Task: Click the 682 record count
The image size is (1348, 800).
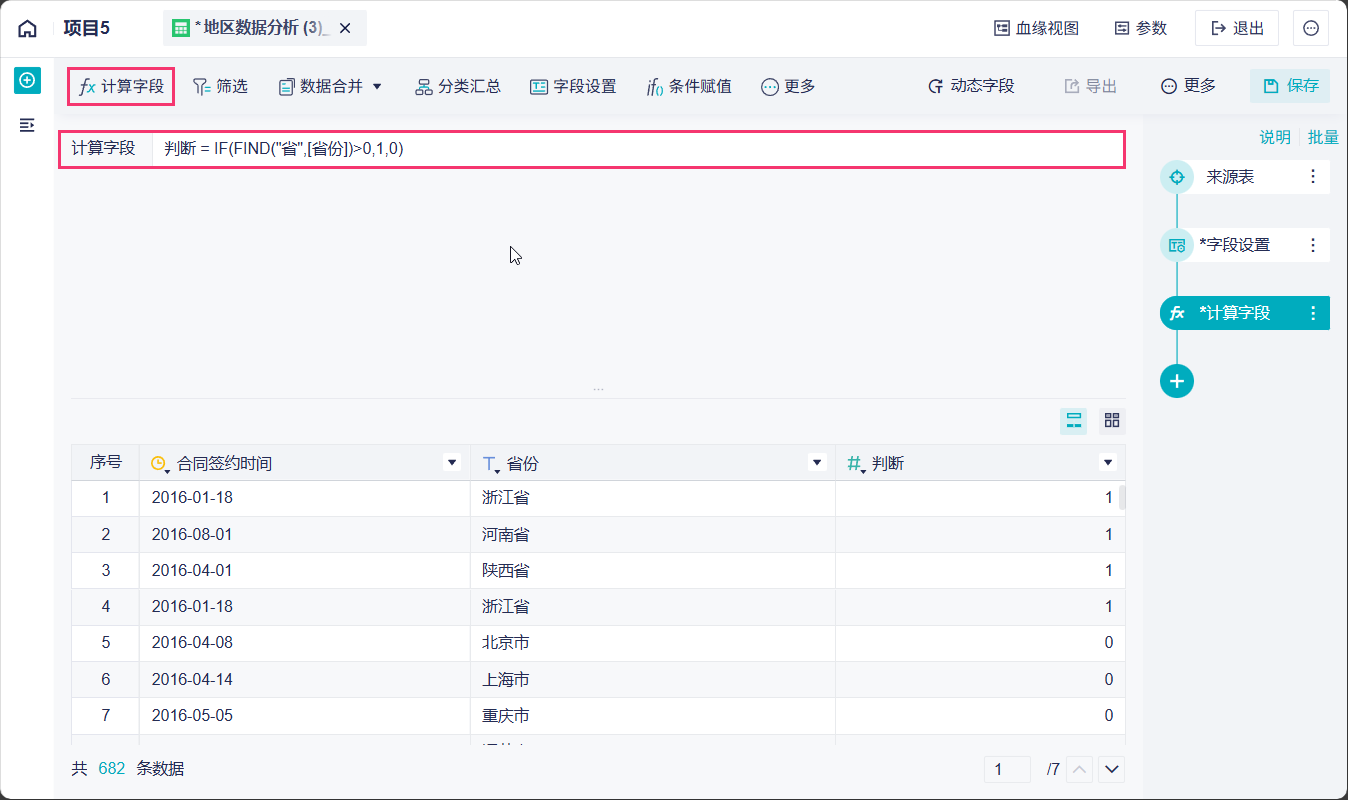Action: pyautogui.click(x=111, y=768)
